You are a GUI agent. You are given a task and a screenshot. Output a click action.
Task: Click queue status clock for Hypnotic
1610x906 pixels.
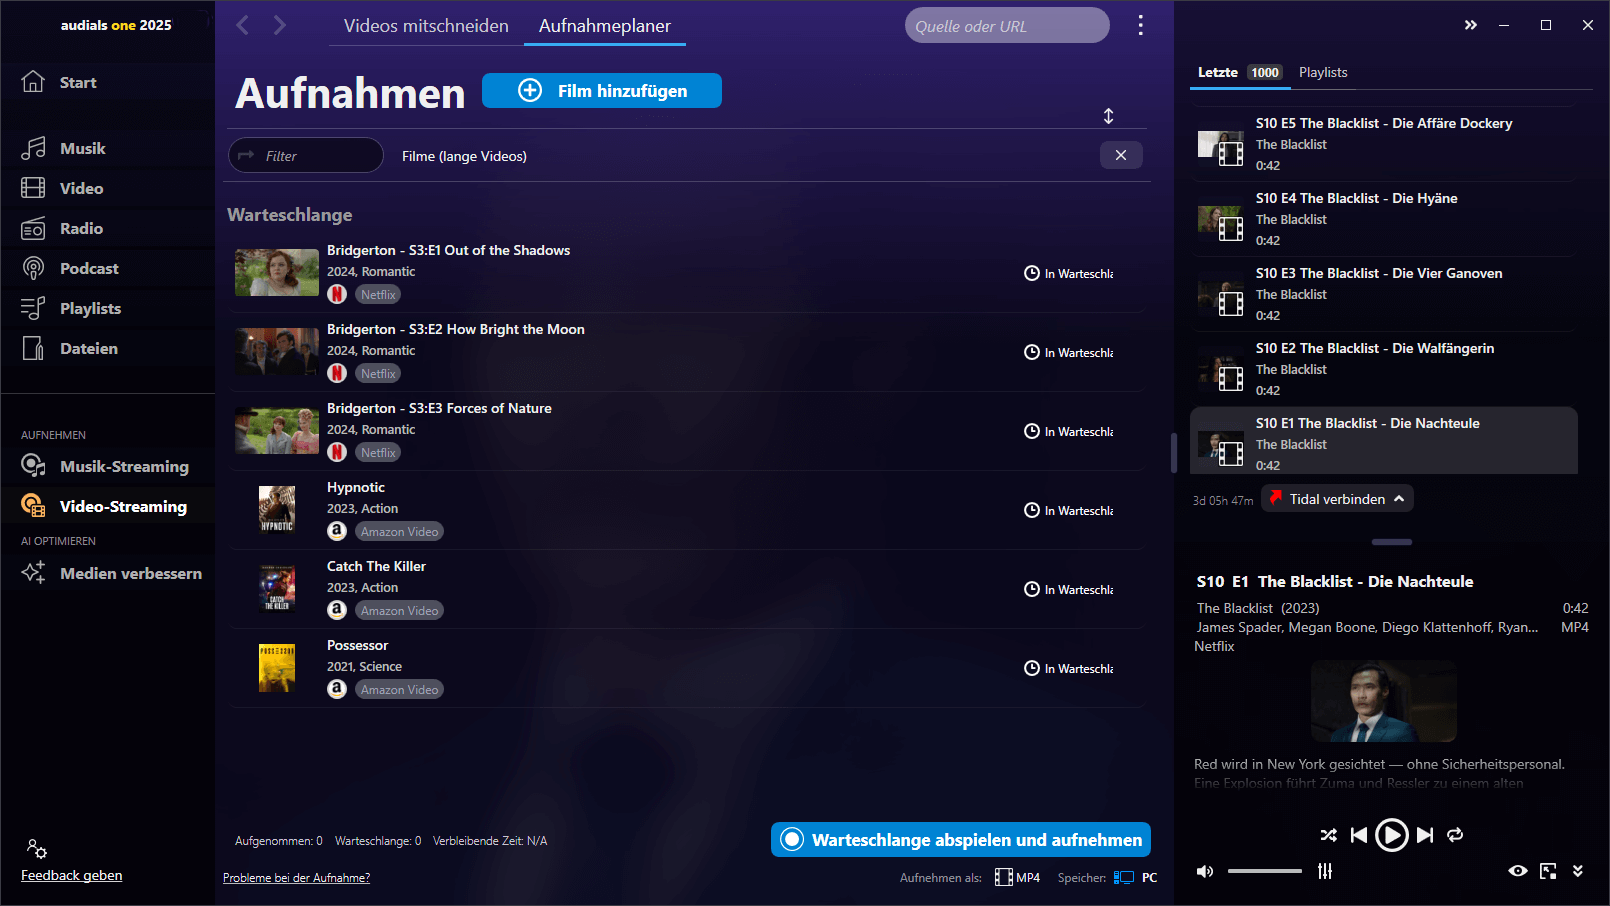point(1032,510)
